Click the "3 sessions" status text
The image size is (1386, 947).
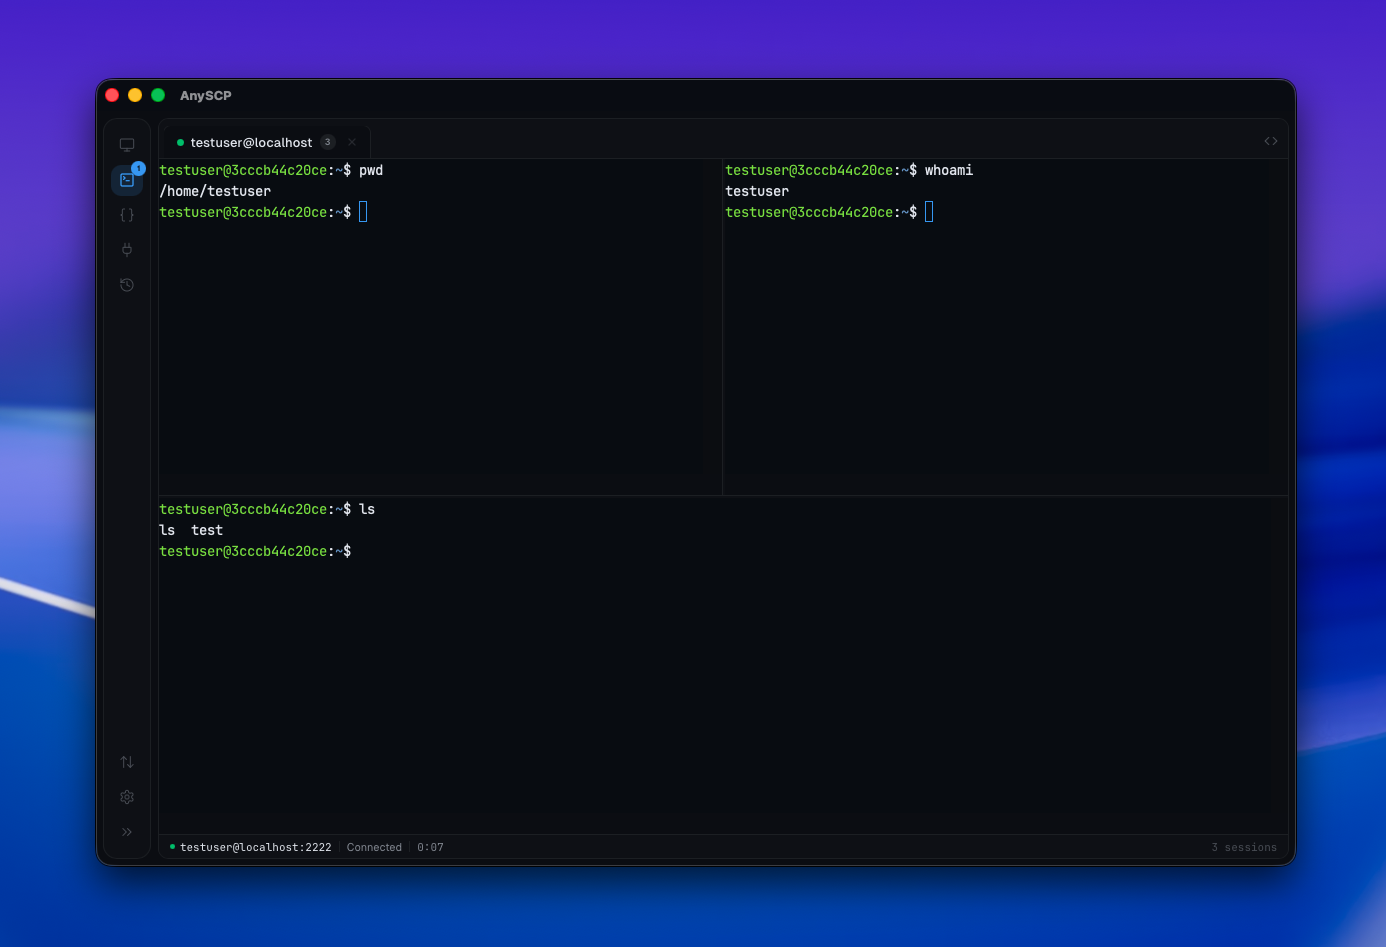(x=1244, y=847)
